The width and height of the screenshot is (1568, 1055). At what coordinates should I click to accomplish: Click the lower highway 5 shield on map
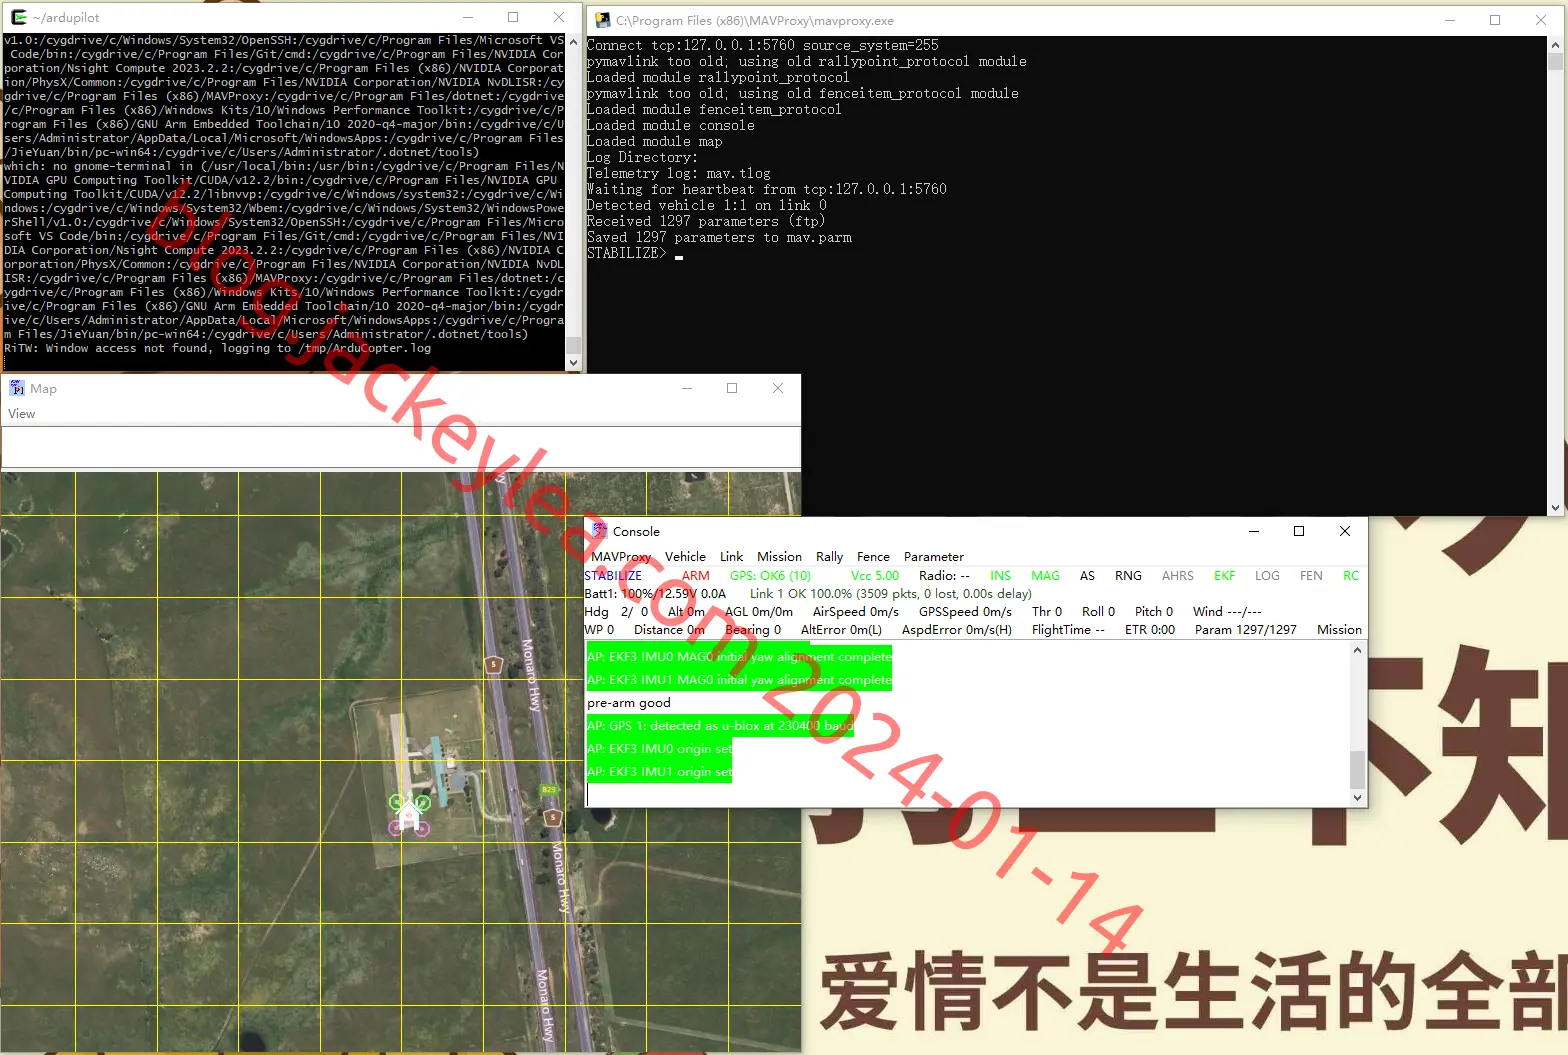552,817
